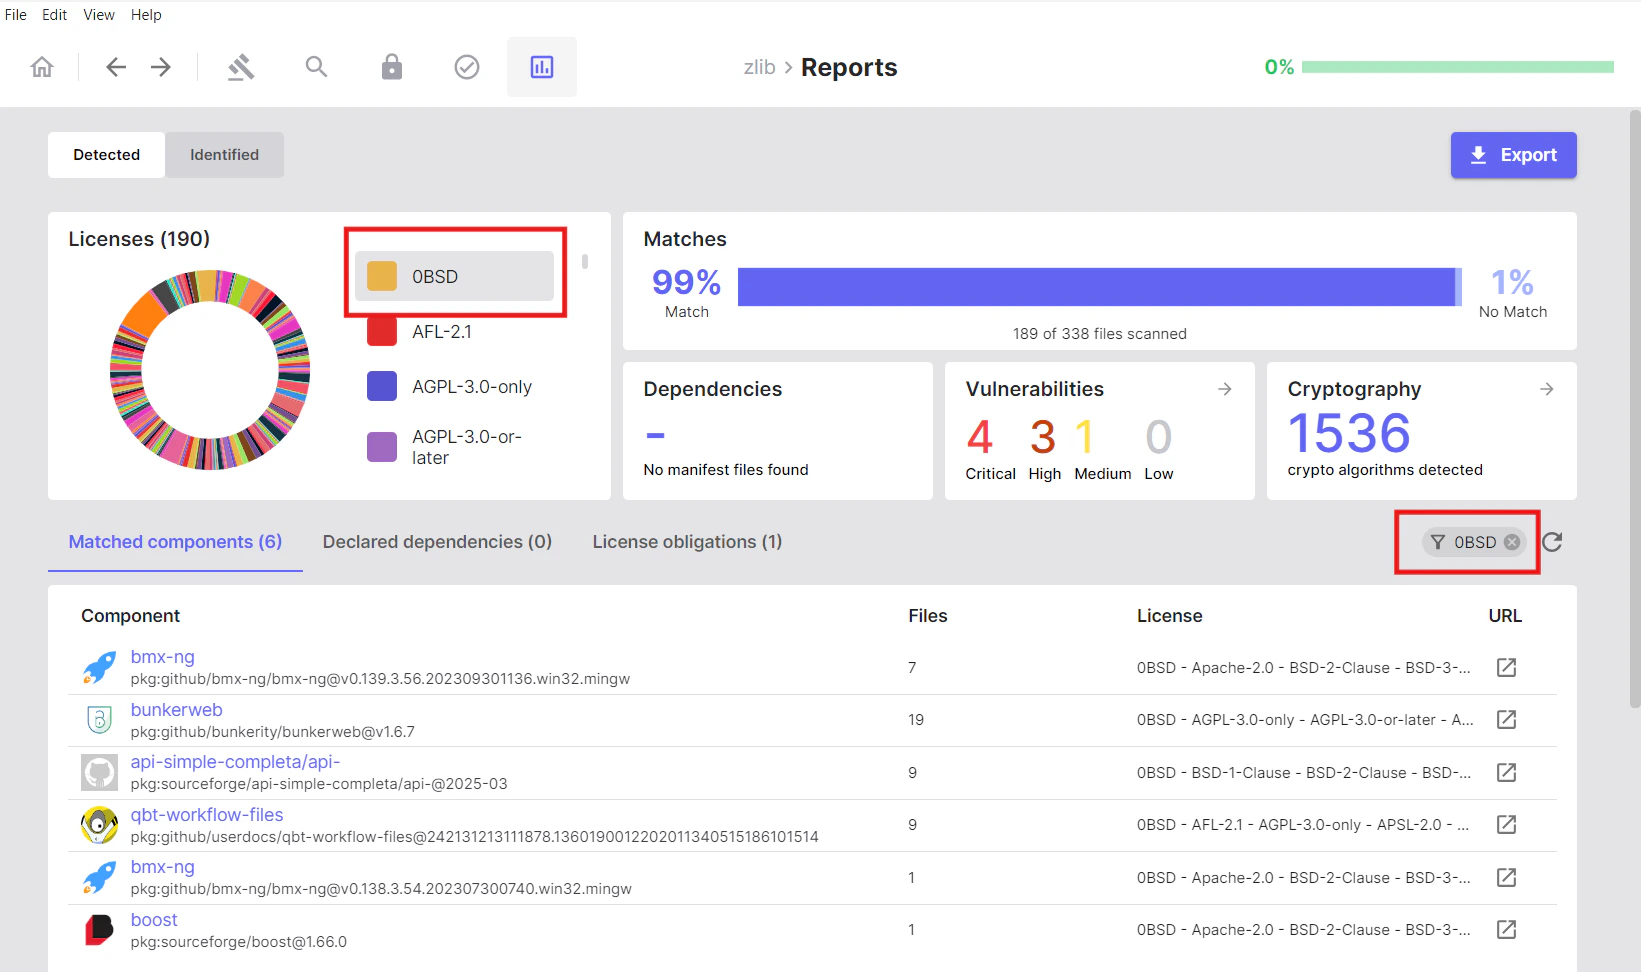Viewport: 1641px width, 972px height.
Task: Open the bunkerweb component link
Action: tap(176, 709)
